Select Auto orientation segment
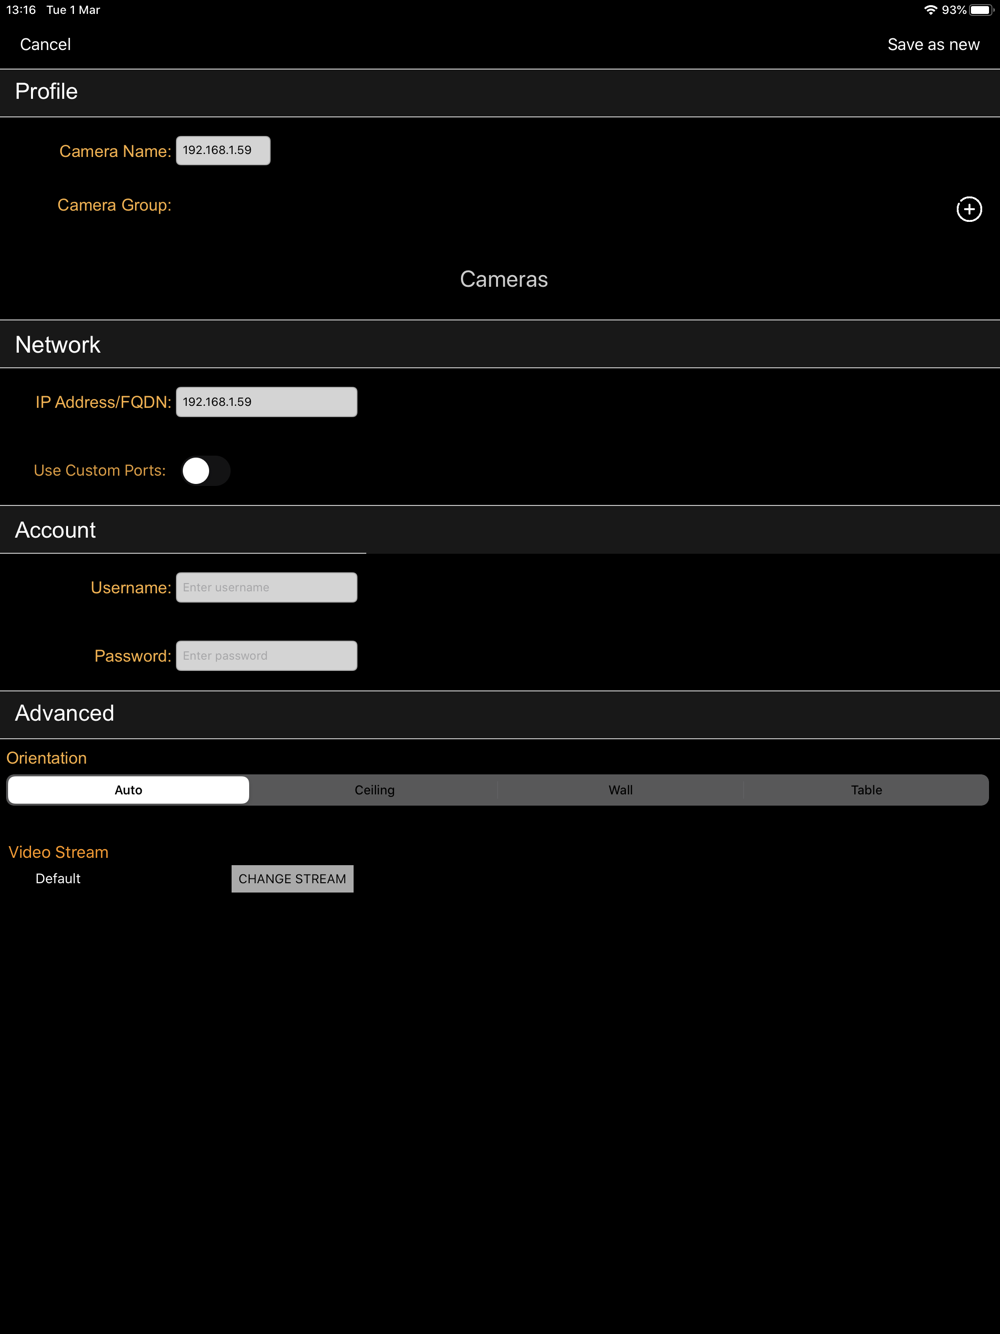The image size is (1000, 1334). click(x=128, y=790)
